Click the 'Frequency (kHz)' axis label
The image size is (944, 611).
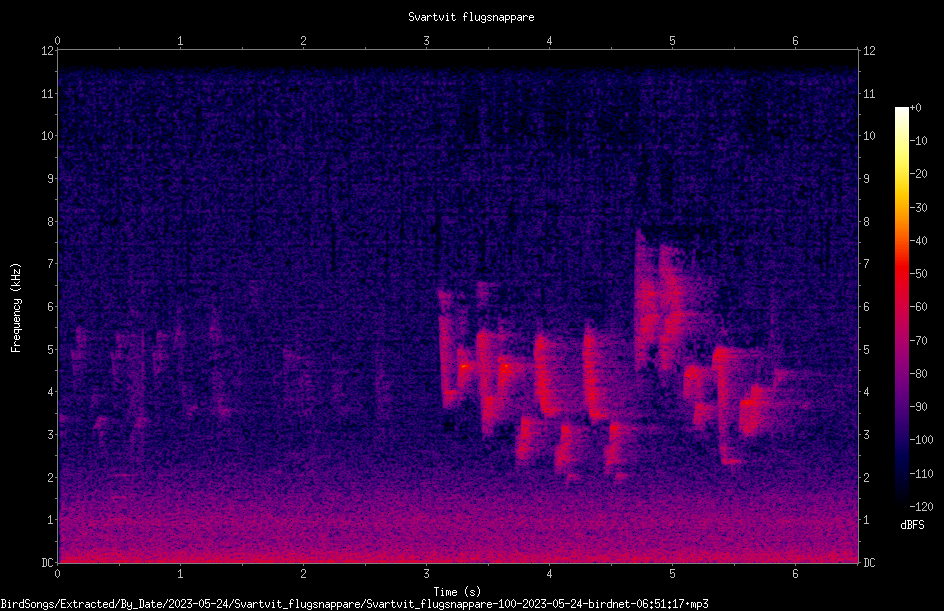16,308
